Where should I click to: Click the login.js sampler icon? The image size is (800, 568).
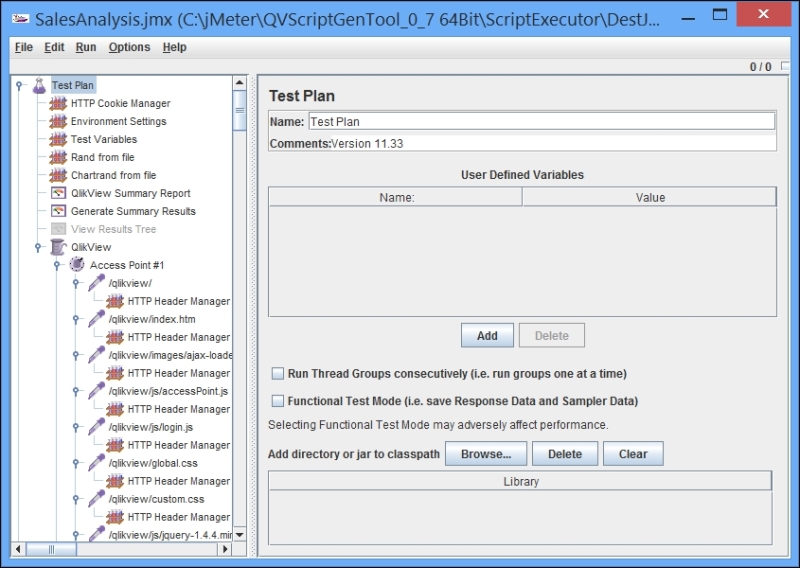point(96,427)
